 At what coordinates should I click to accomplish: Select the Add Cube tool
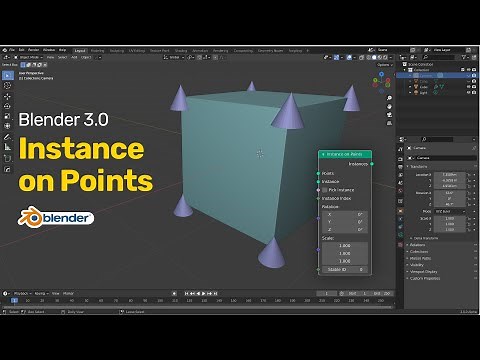pyautogui.click(x=7, y=158)
